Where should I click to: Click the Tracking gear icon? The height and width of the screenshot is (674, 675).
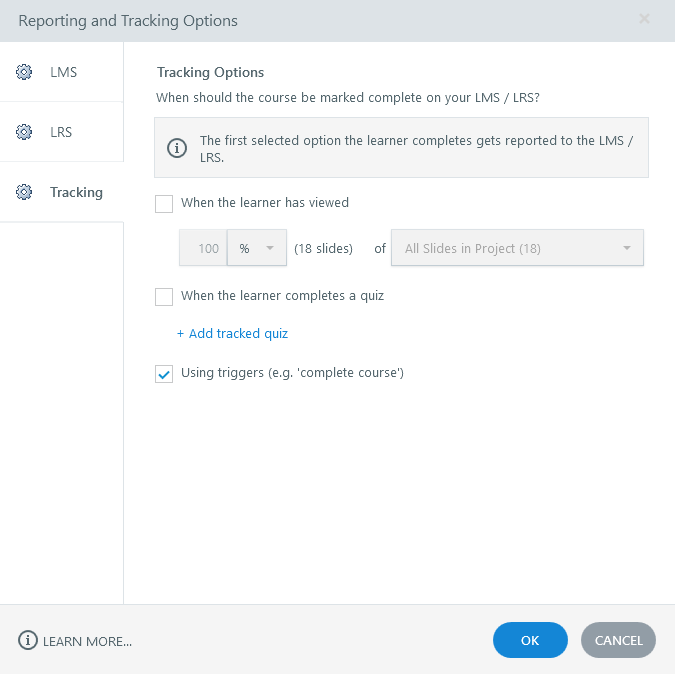(24, 192)
